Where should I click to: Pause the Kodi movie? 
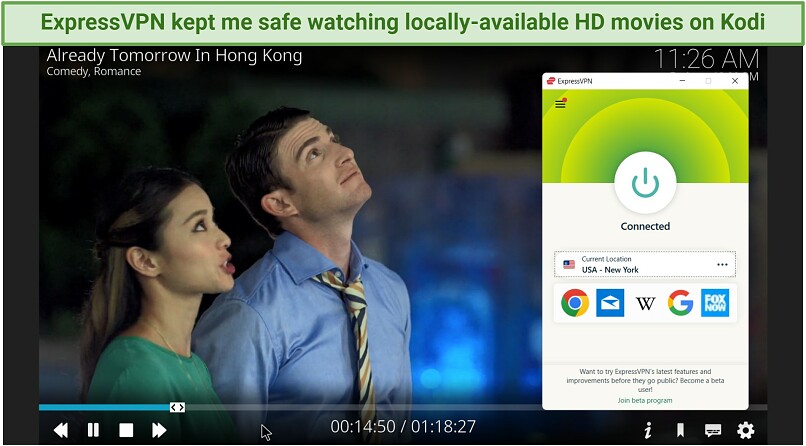click(x=93, y=430)
